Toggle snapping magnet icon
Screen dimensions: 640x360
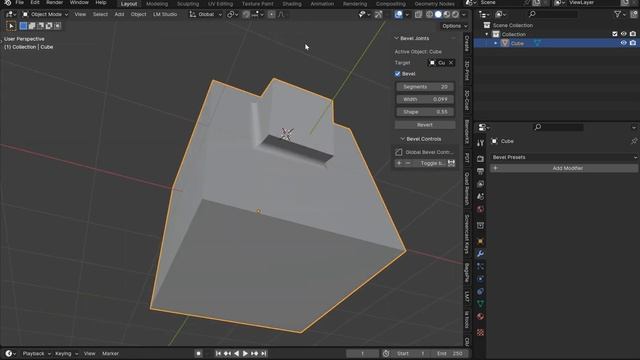point(246,14)
